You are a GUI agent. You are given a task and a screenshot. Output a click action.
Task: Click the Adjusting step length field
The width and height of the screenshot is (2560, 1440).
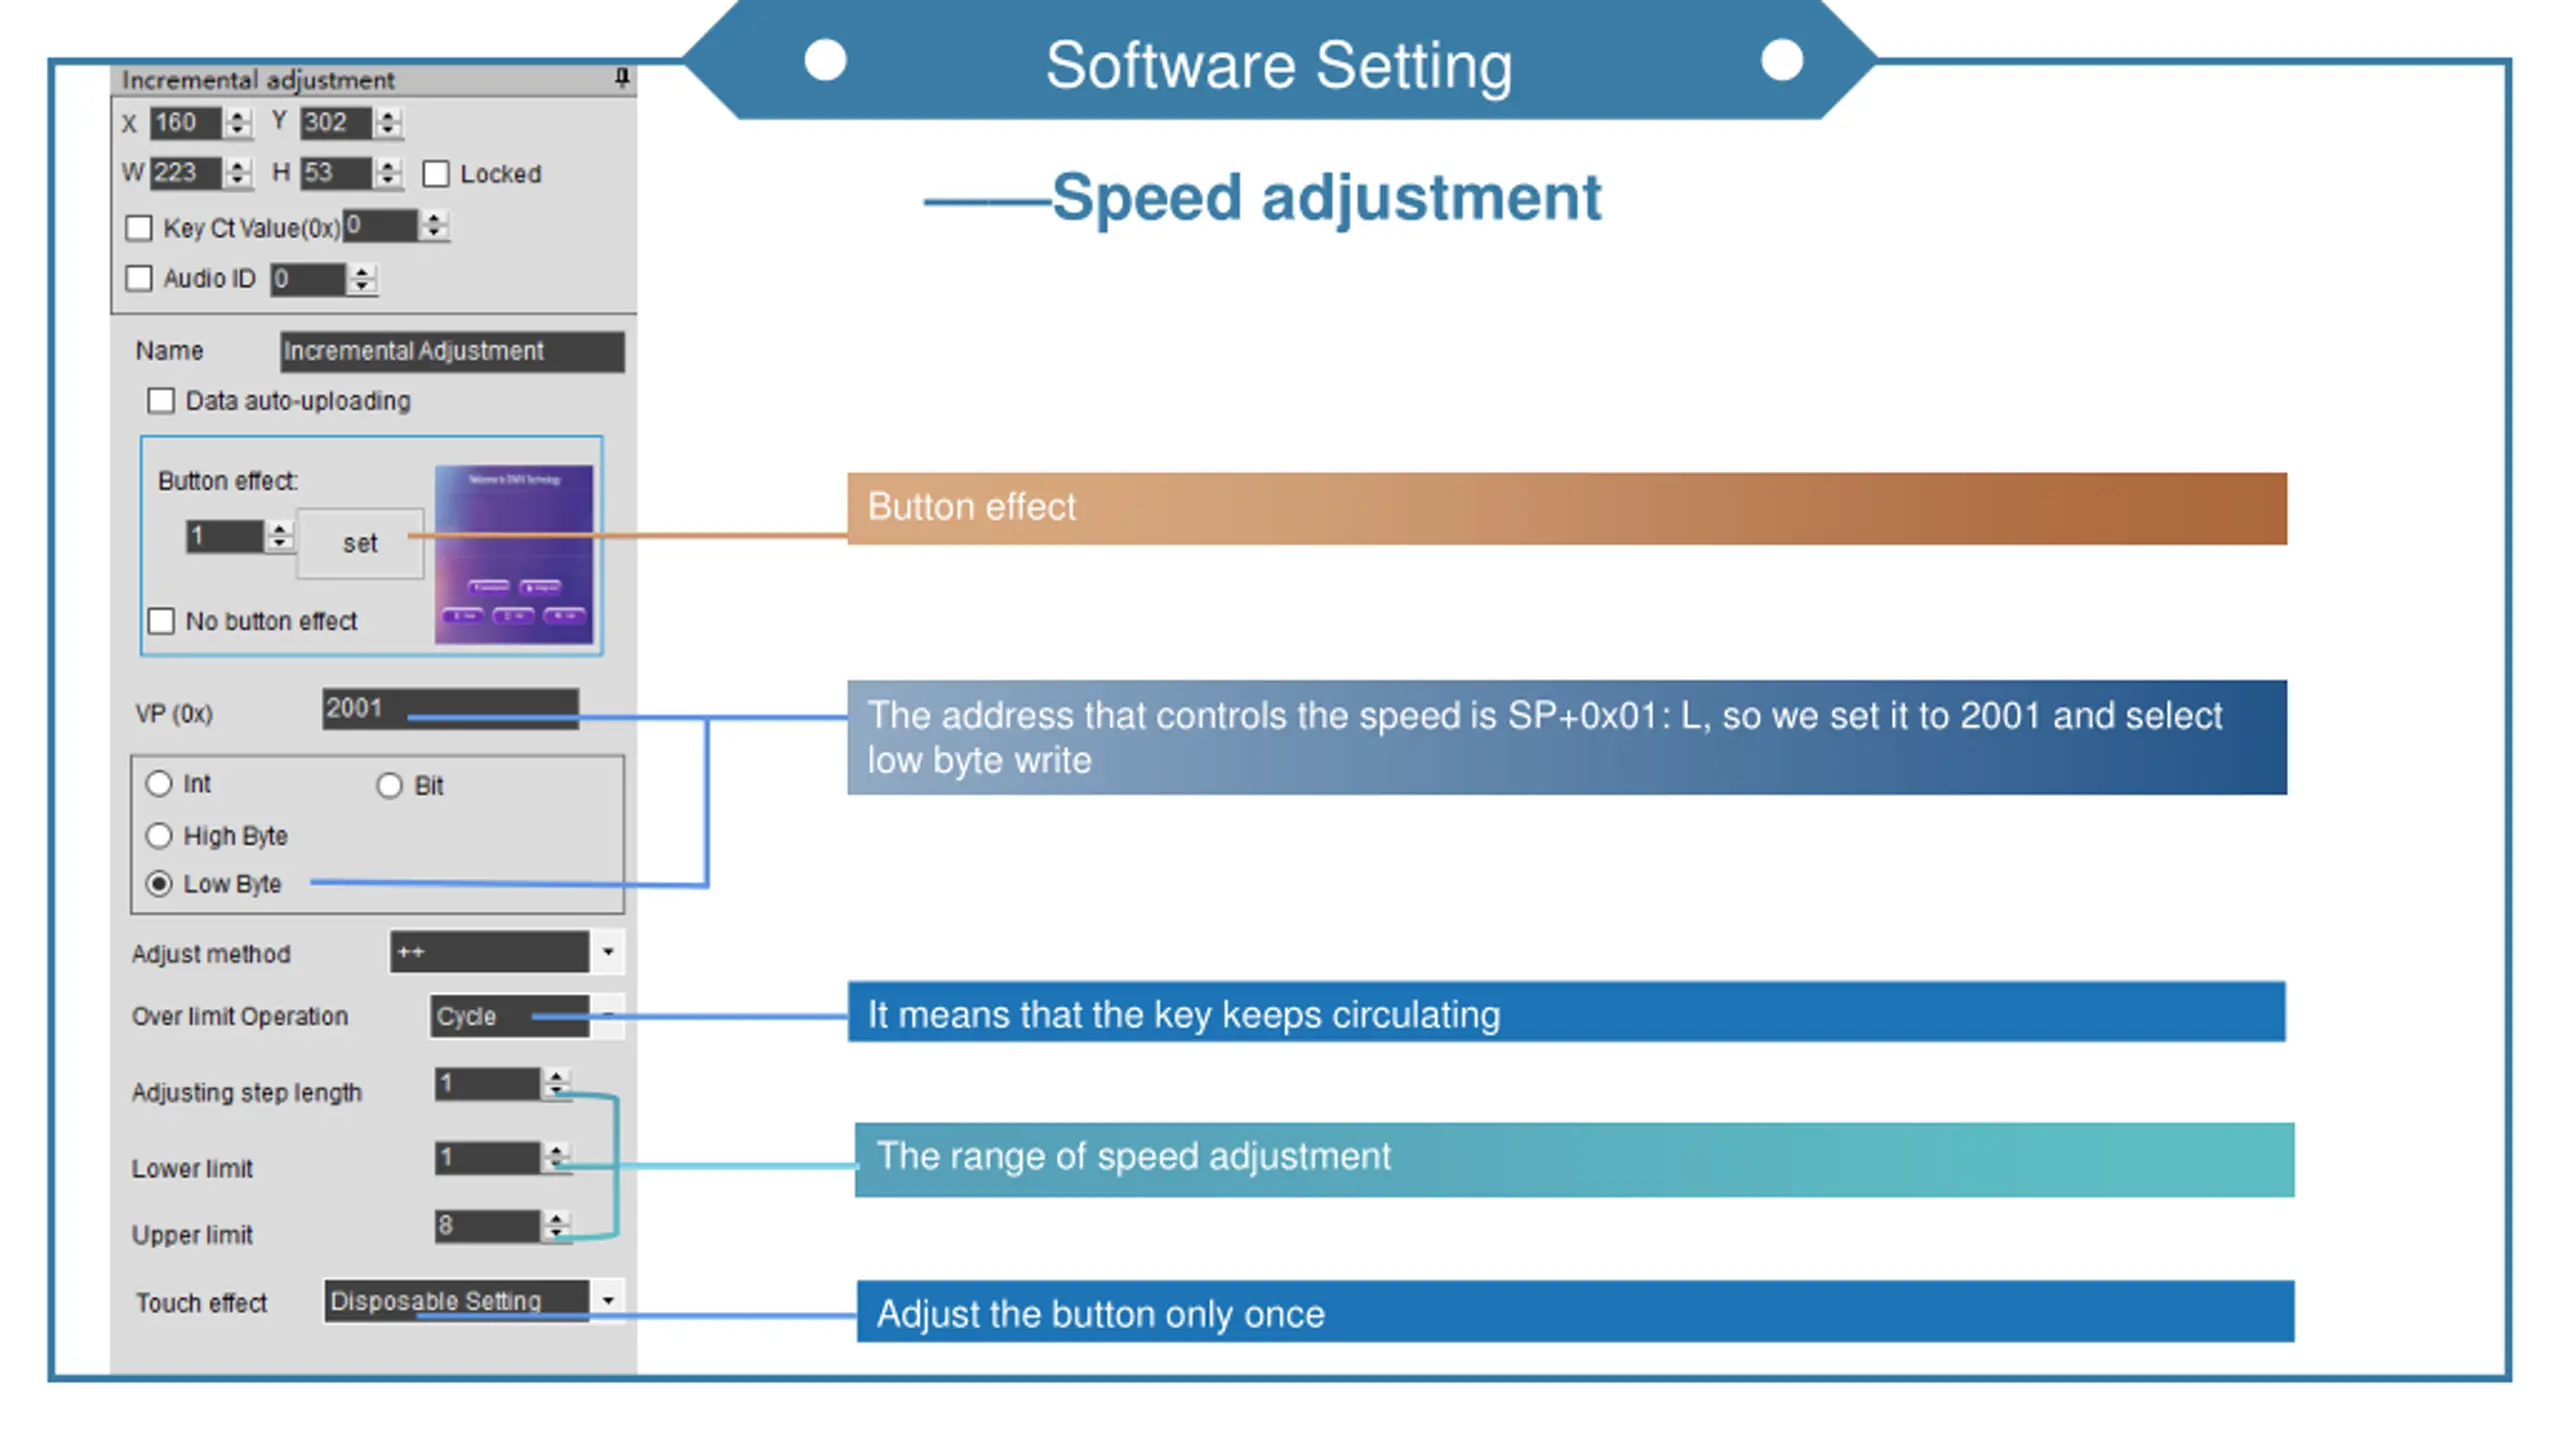pyautogui.click(x=488, y=1084)
